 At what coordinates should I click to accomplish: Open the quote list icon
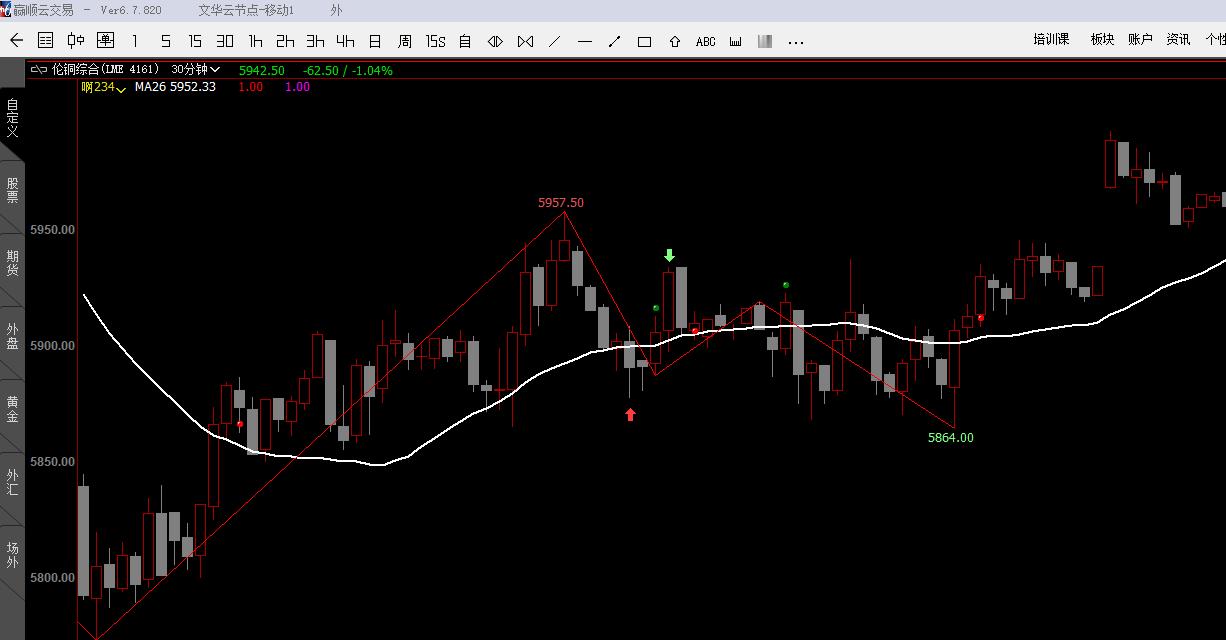[x=45, y=41]
